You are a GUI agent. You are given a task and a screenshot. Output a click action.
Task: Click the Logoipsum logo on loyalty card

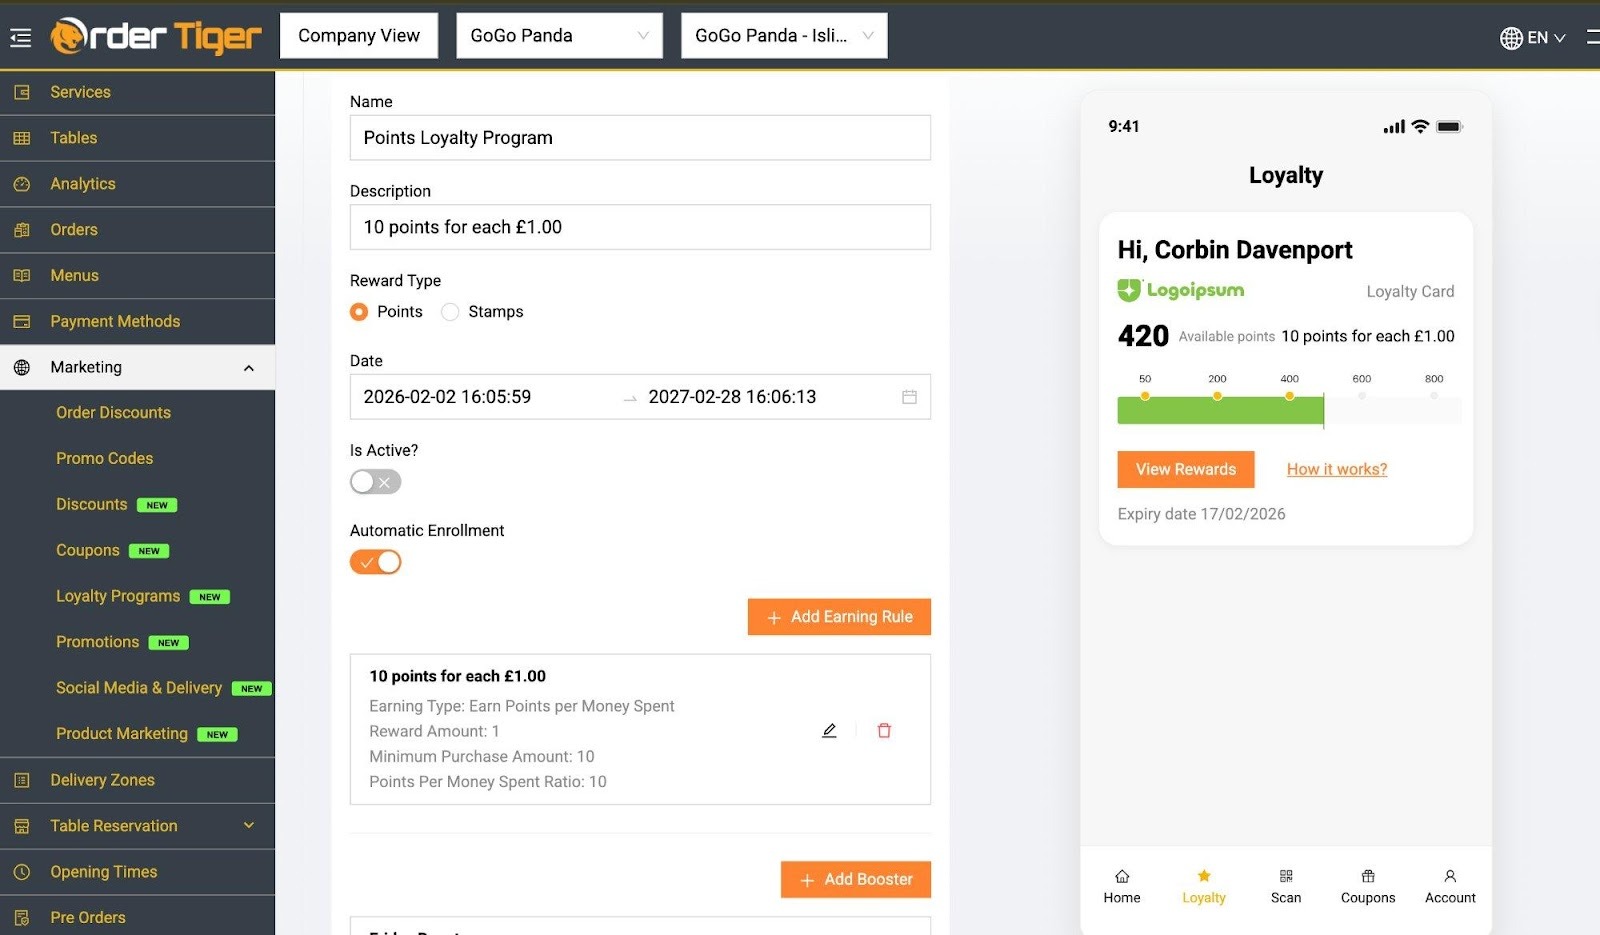[1181, 290]
